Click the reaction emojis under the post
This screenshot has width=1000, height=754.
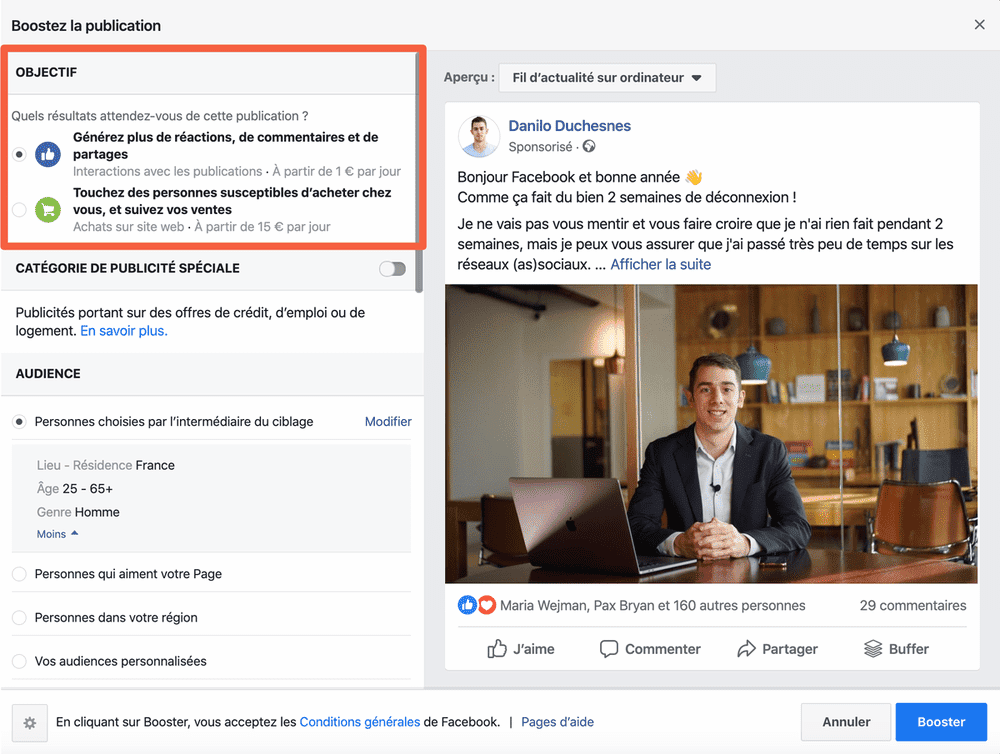pos(477,605)
